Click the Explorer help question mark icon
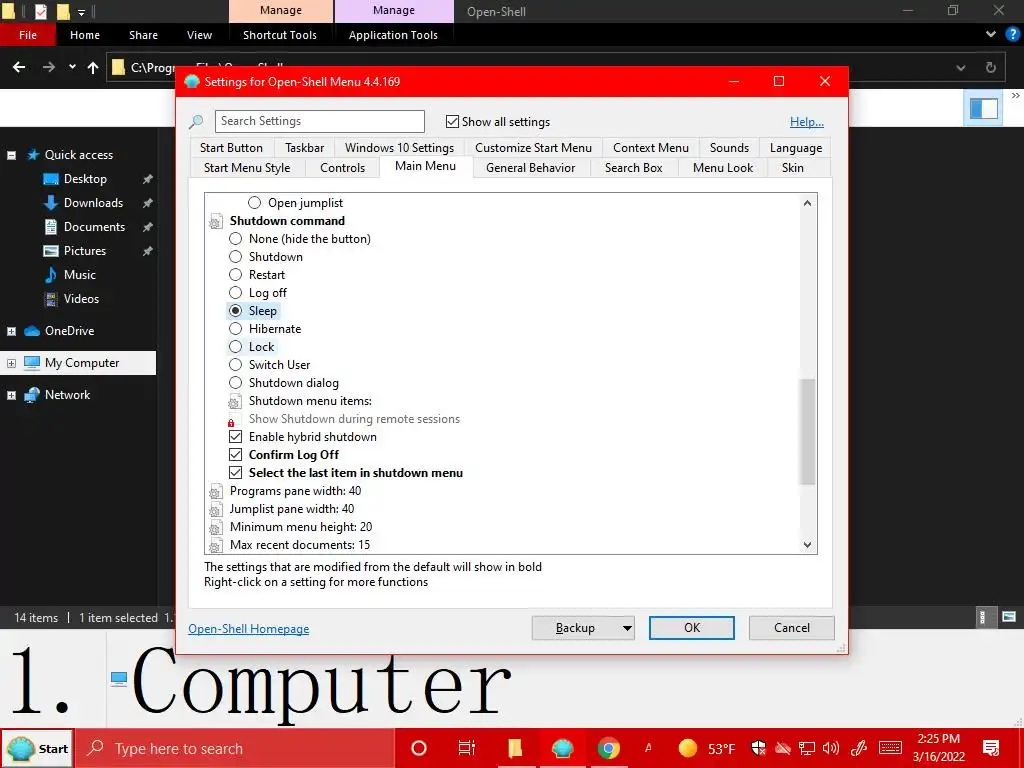 coord(1013,34)
